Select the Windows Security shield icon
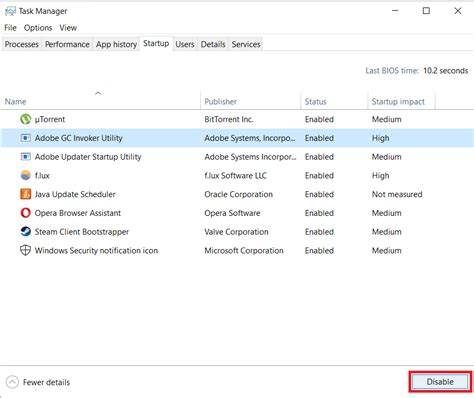 click(x=26, y=250)
